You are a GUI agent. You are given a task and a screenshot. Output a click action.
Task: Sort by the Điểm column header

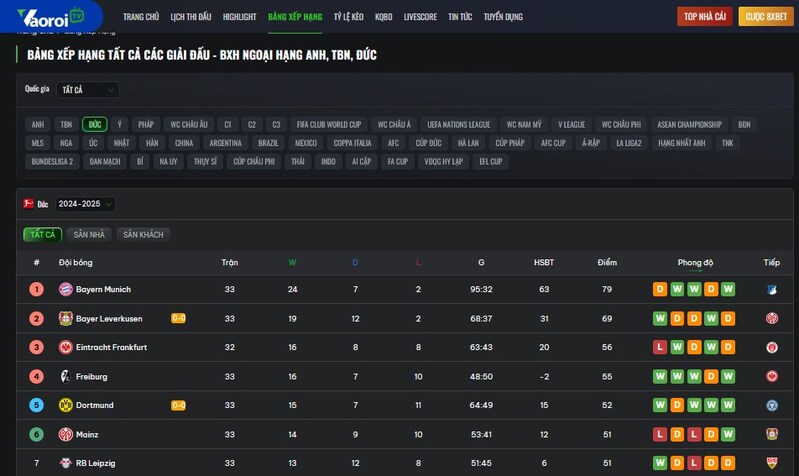(607, 262)
